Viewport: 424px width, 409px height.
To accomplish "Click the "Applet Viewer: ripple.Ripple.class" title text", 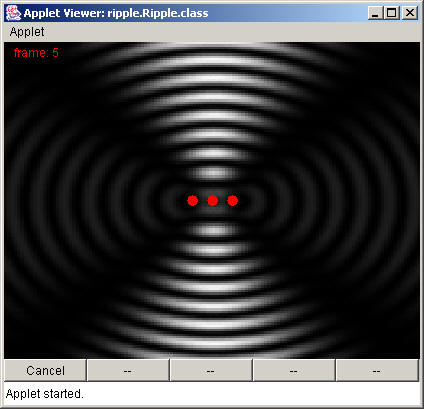I will 116,13.
